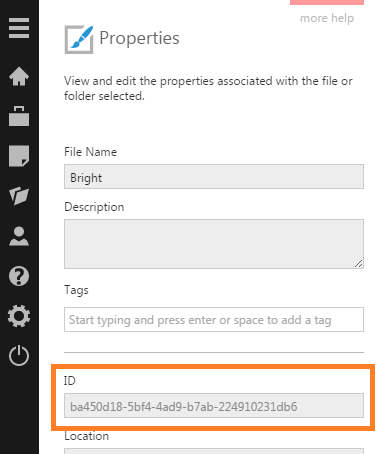The height and width of the screenshot is (454, 383).
Task: Focus the Description text area
Action: [214, 244]
